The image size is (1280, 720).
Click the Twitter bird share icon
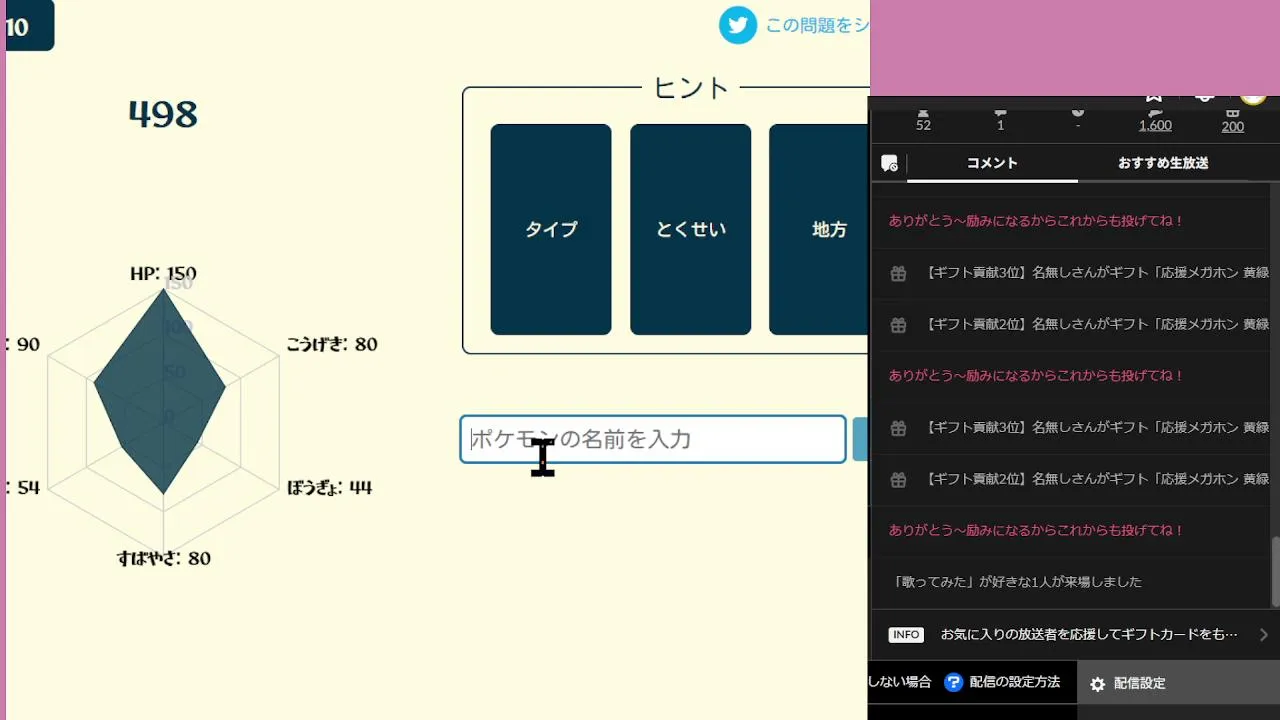[738, 25]
